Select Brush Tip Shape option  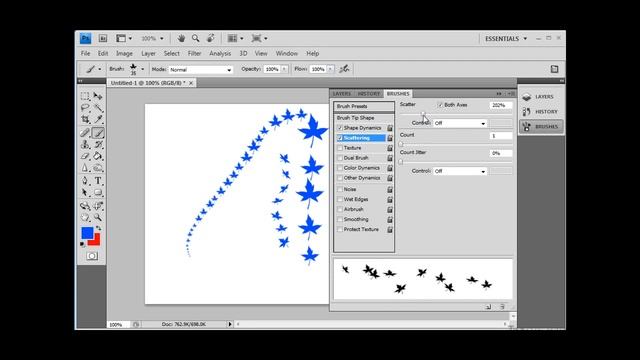point(356,118)
